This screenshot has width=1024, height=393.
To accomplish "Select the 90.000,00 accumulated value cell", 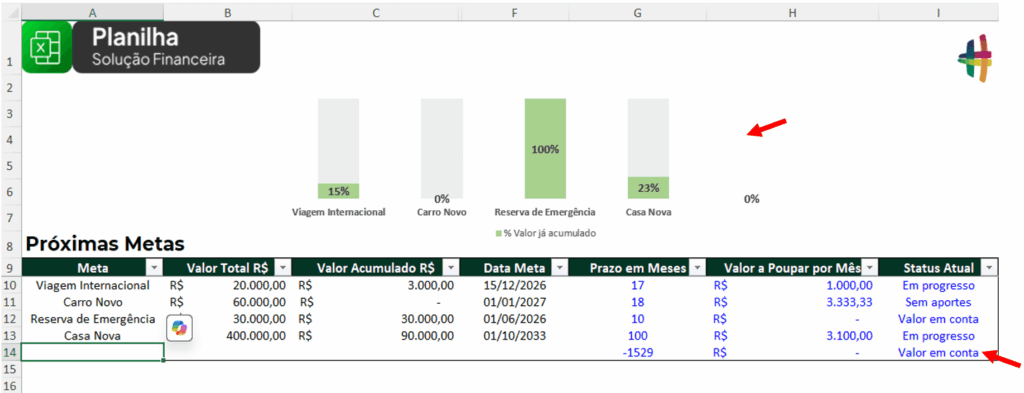I will click(376, 336).
